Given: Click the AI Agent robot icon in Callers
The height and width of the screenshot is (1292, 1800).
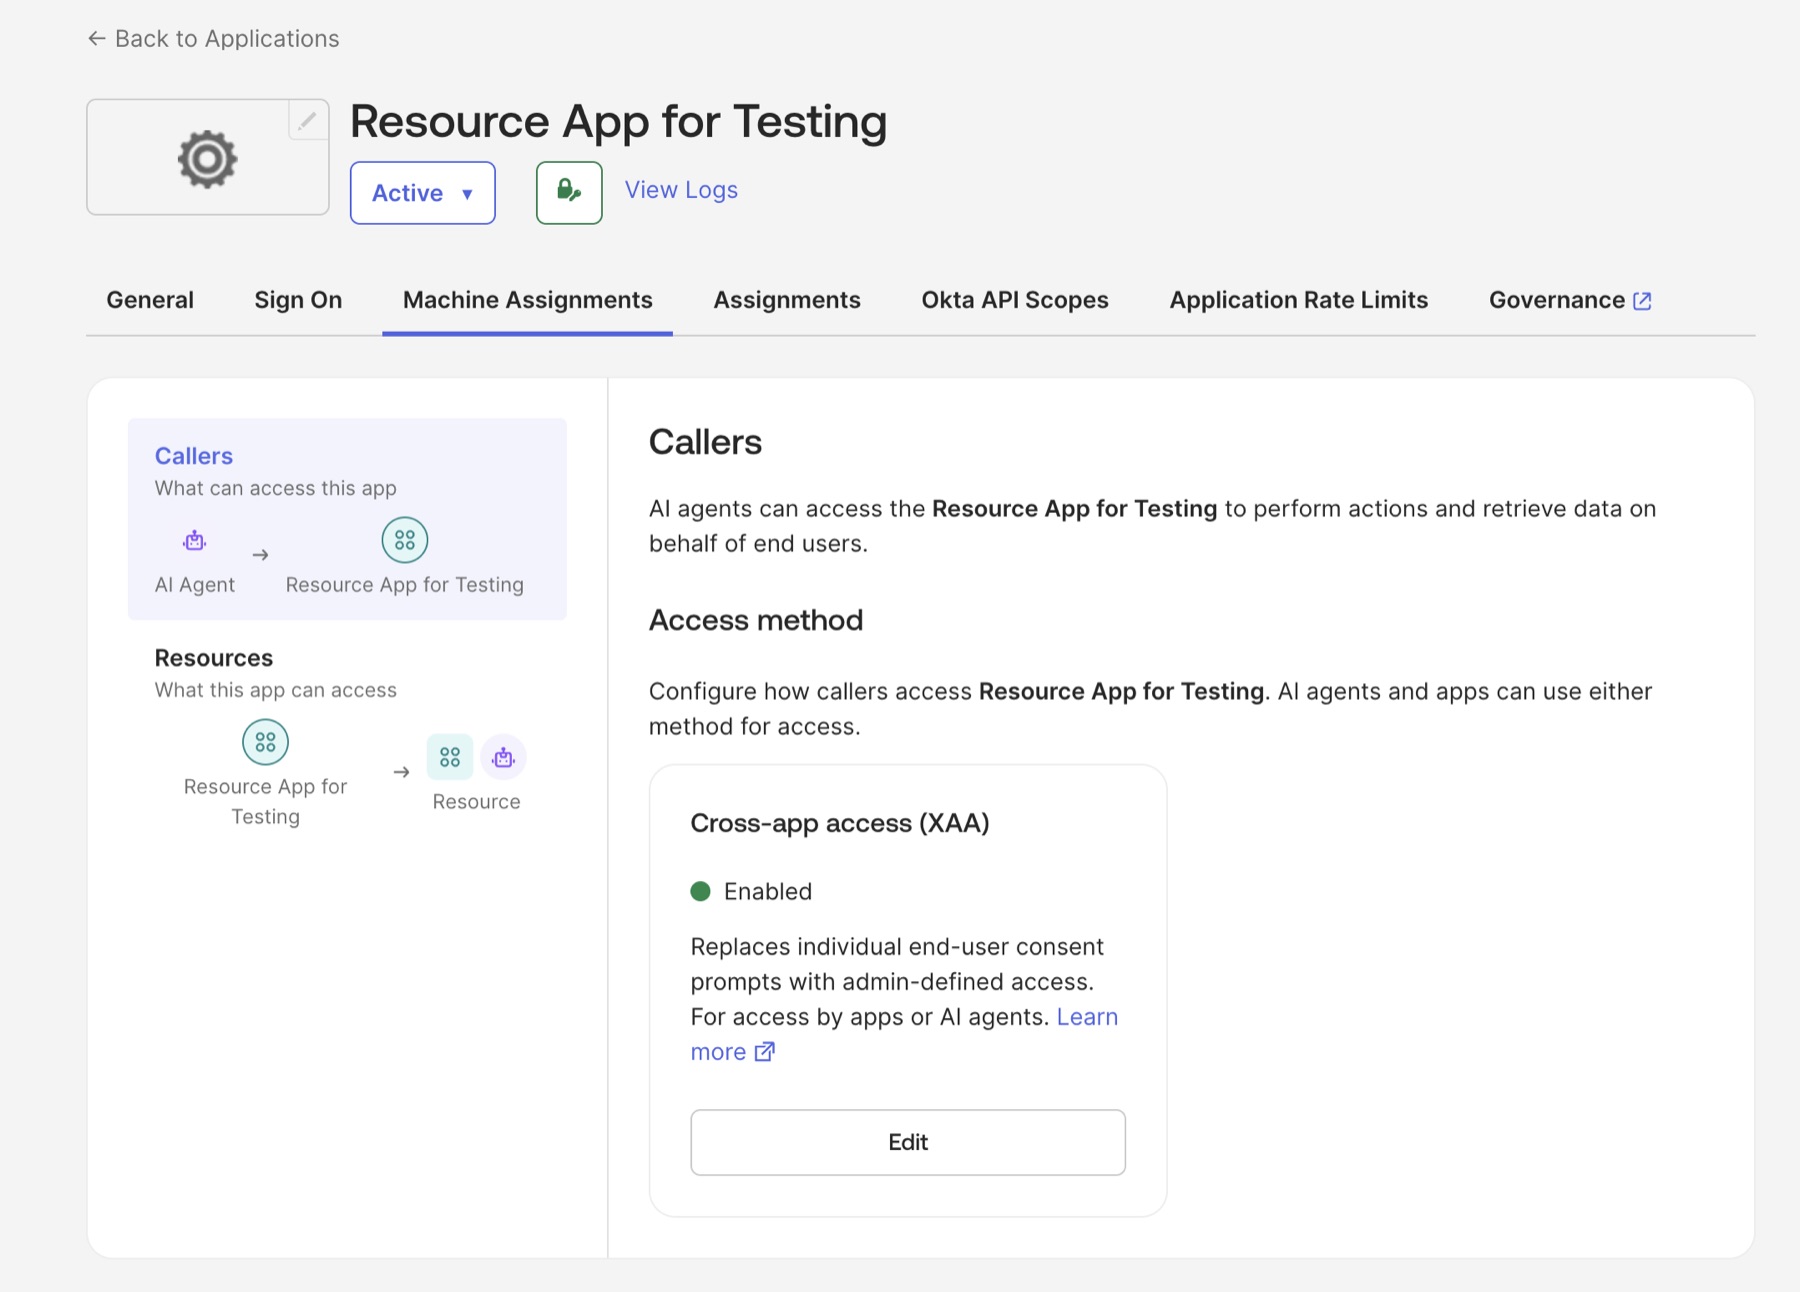Looking at the screenshot, I should pyautogui.click(x=195, y=541).
